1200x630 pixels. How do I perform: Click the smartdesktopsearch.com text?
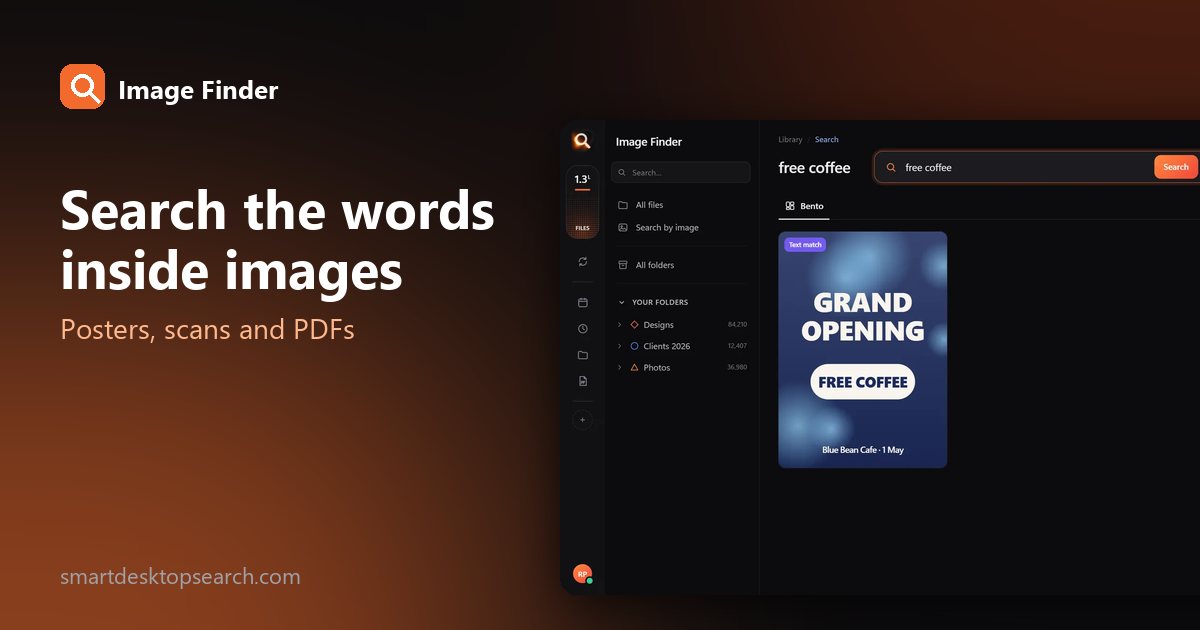tap(180, 577)
